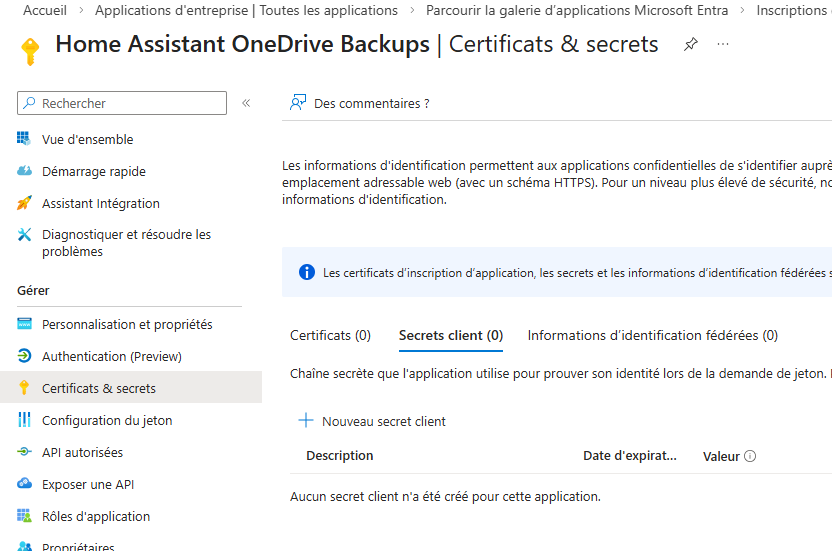
Task: Go to Accueil in the breadcrumb
Action: click(45, 10)
